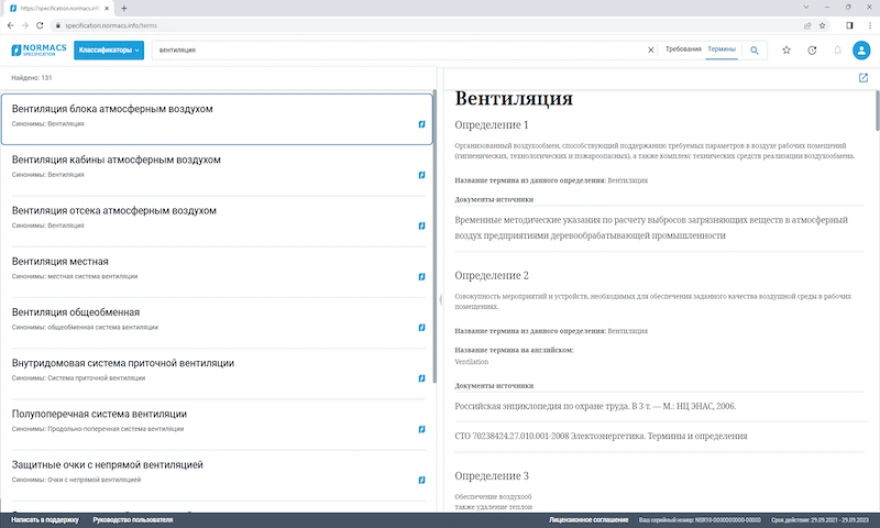
Task: Open notifications bell icon
Action: click(x=837, y=50)
